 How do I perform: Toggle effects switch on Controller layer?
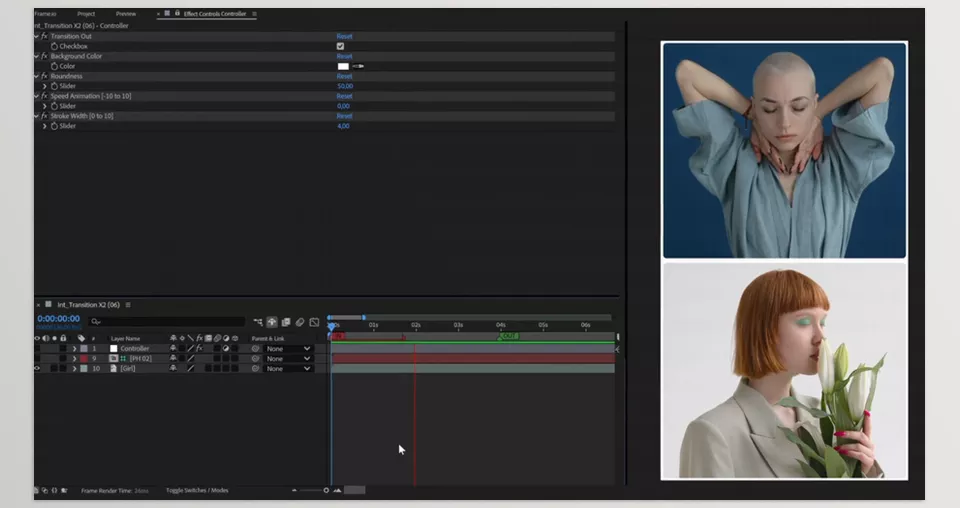(199, 348)
